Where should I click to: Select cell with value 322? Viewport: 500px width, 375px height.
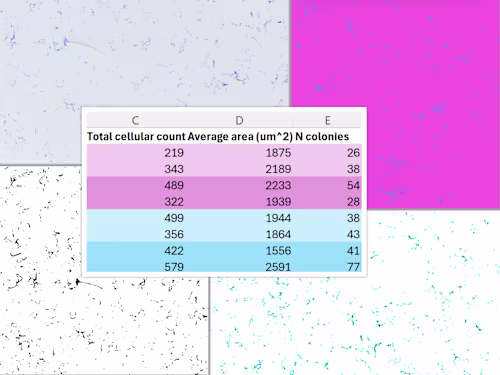pyautogui.click(x=136, y=202)
